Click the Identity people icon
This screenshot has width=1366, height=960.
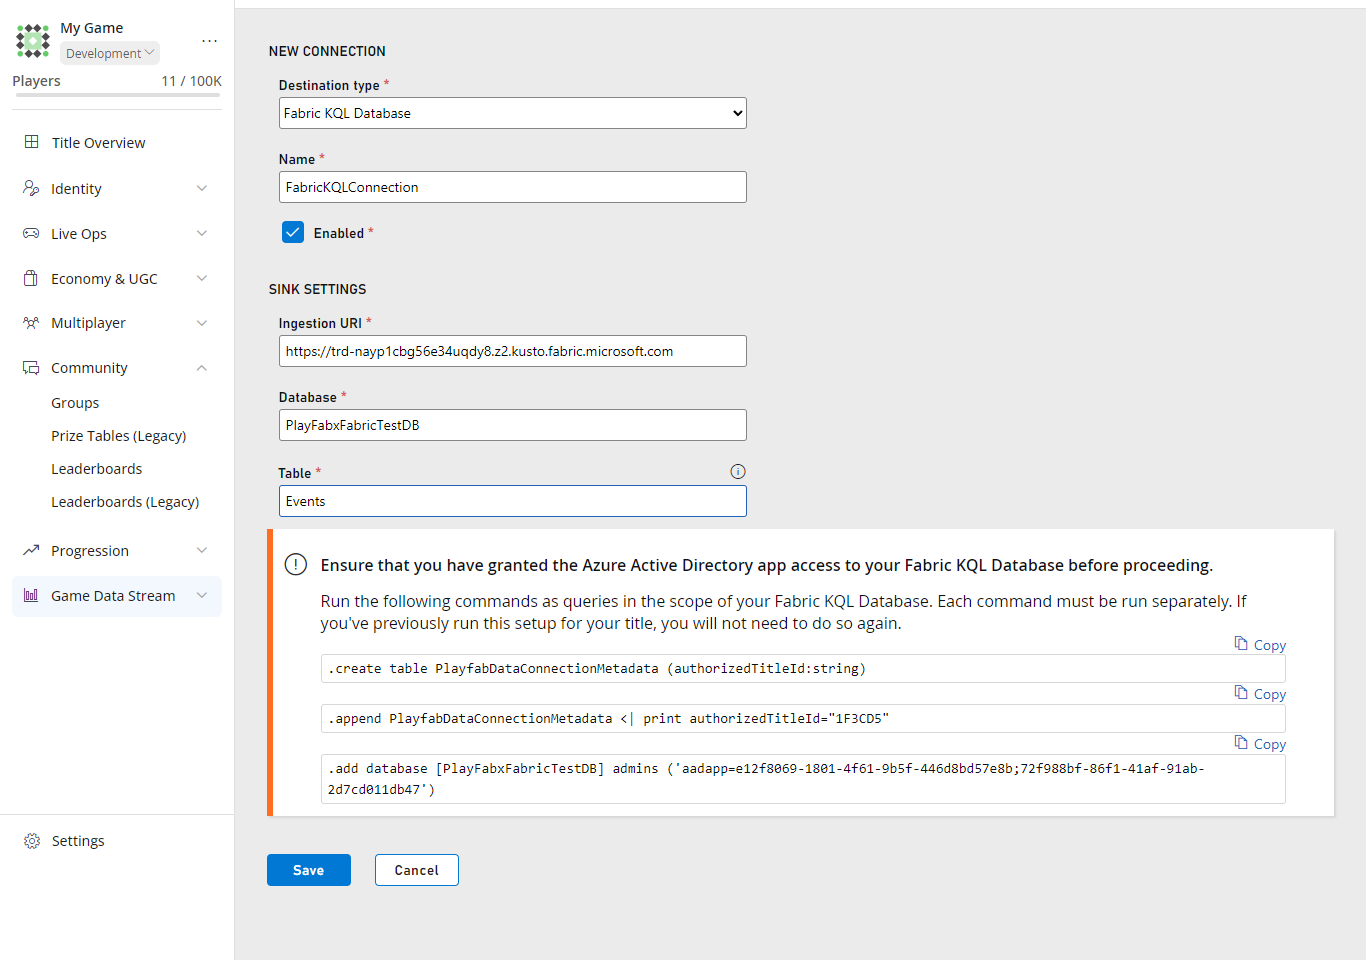31,188
